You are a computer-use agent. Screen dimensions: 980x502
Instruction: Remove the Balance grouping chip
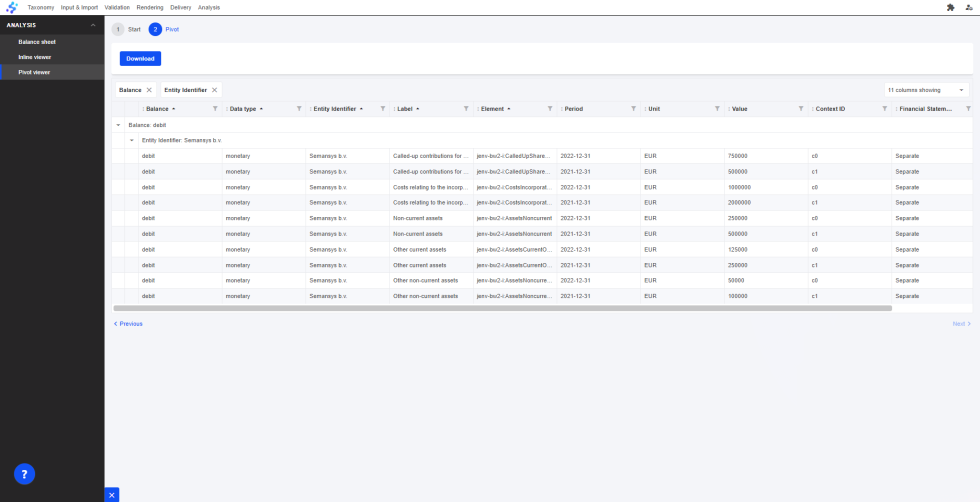click(149, 90)
